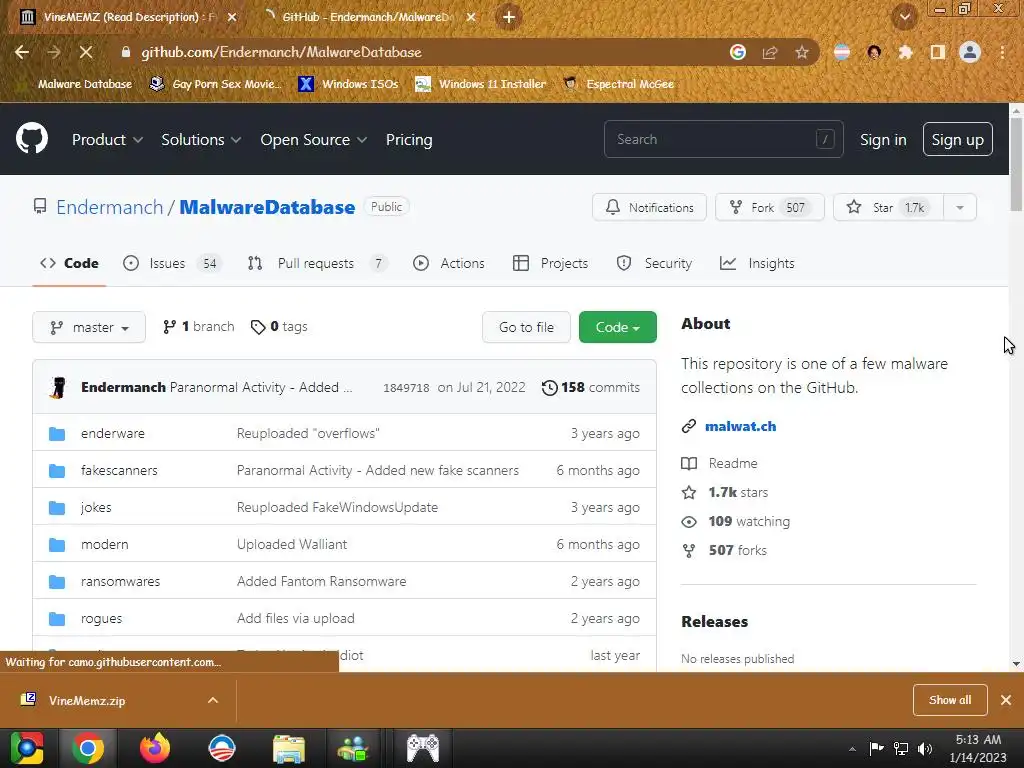1024x768 pixels.
Task: Click Sign in
Action: pyautogui.click(x=883, y=139)
